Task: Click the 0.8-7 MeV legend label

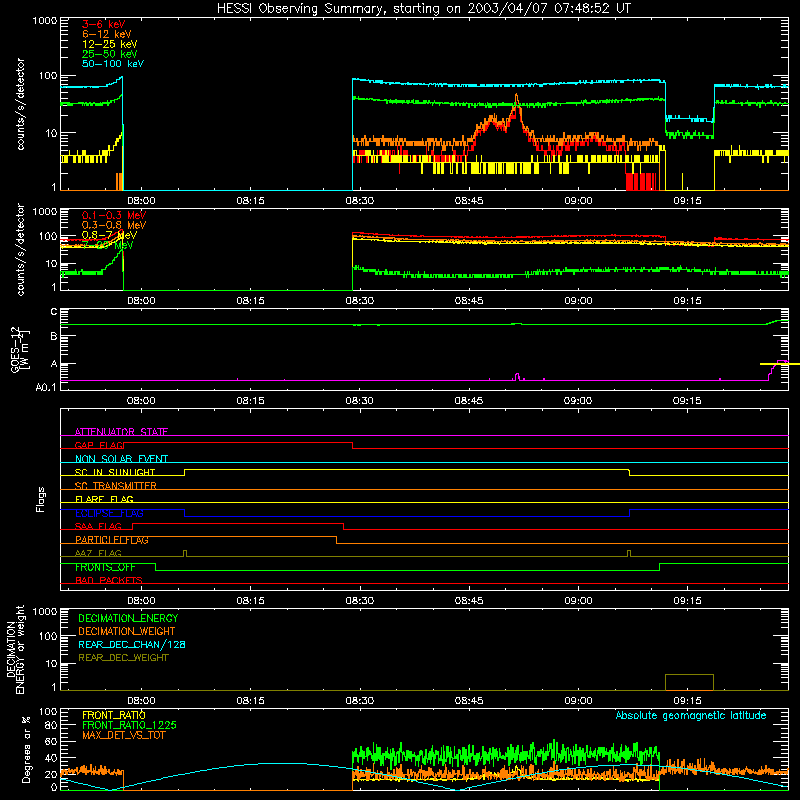Action: [109, 235]
